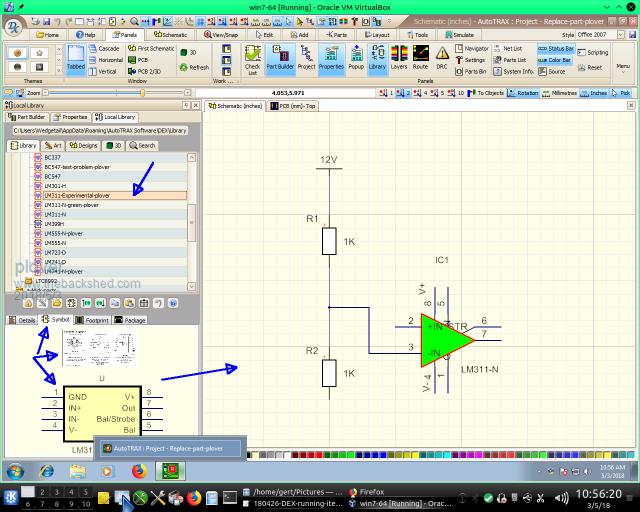The image size is (640, 512).
Task: Click the Layers panel icon
Action: tap(399, 59)
